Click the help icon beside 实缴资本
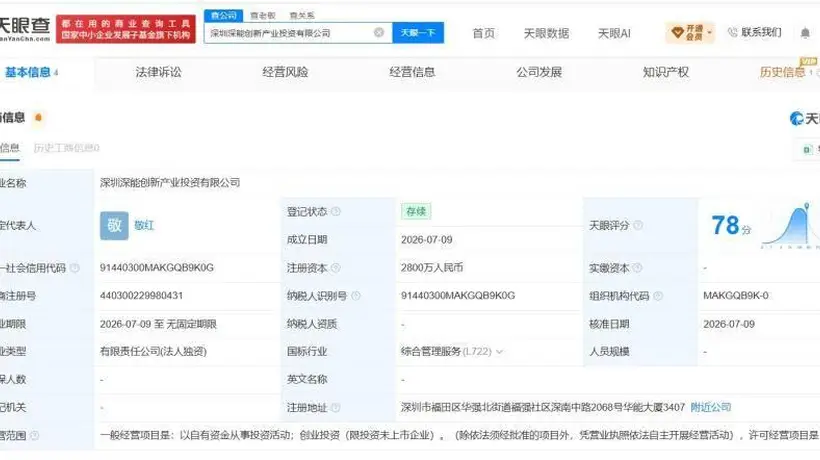Screen dimensions: 820x460 coord(637,268)
